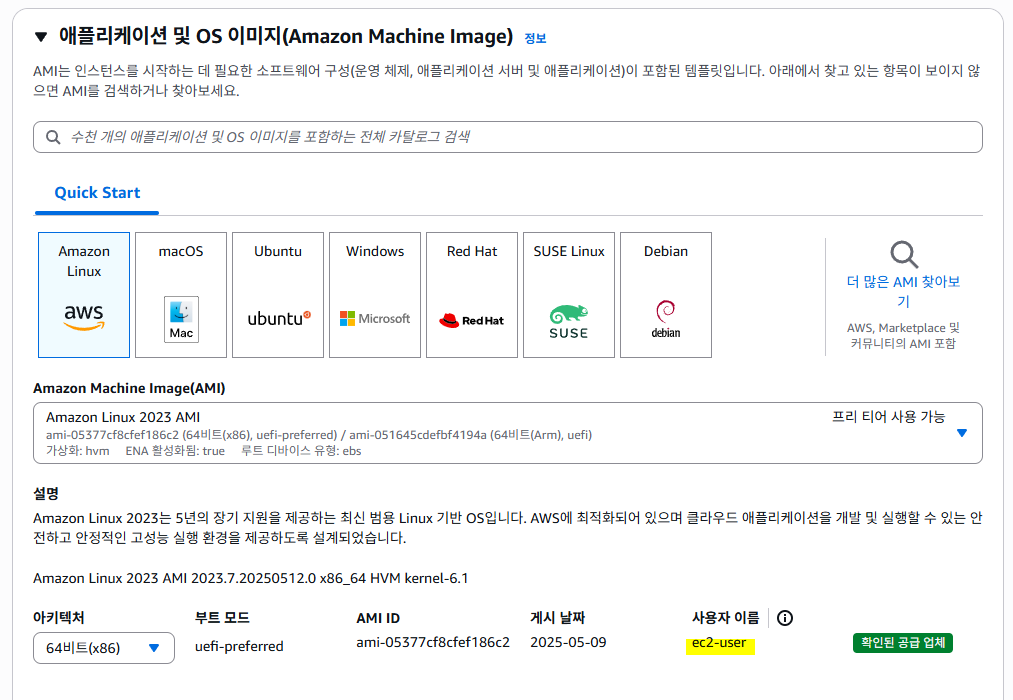Click the 설명 heading
The image size is (1013, 700).
(46, 494)
